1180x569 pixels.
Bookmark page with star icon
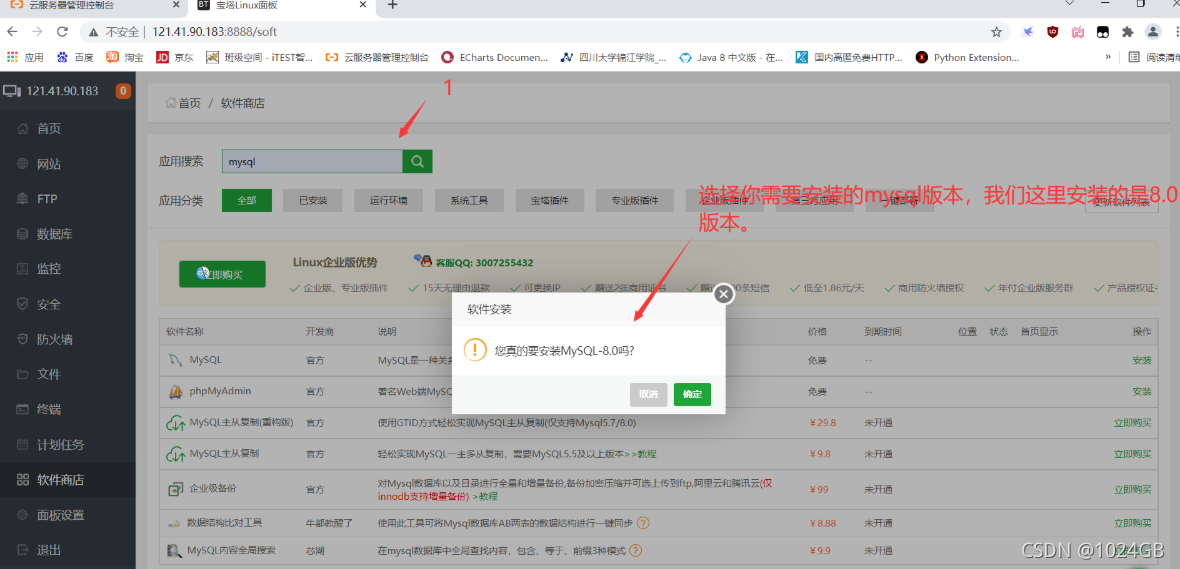click(996, 32)
